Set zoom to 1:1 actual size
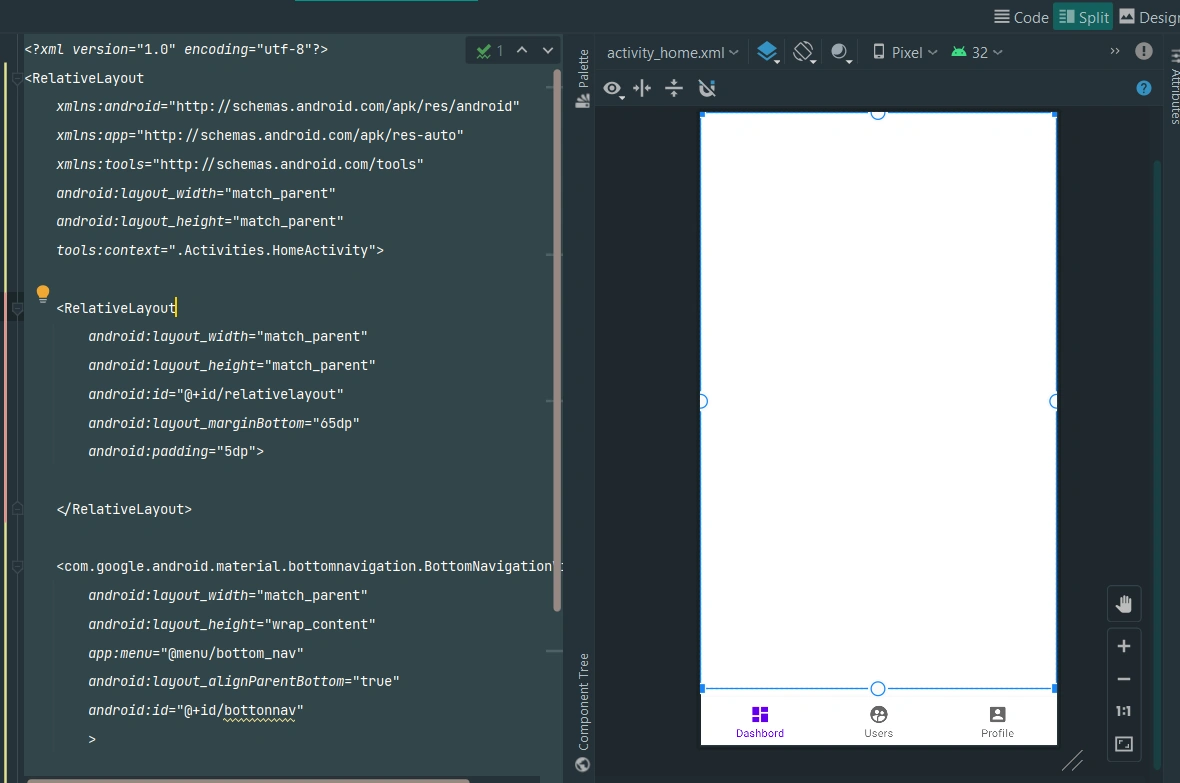This screenshot has width=1180, height=783. tap(1124, 711)
